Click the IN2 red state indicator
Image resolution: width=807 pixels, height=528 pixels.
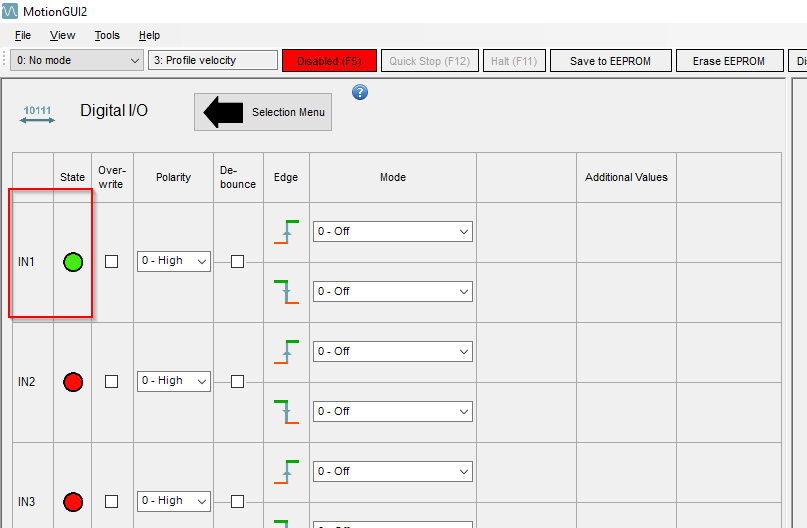coord(73,382)
